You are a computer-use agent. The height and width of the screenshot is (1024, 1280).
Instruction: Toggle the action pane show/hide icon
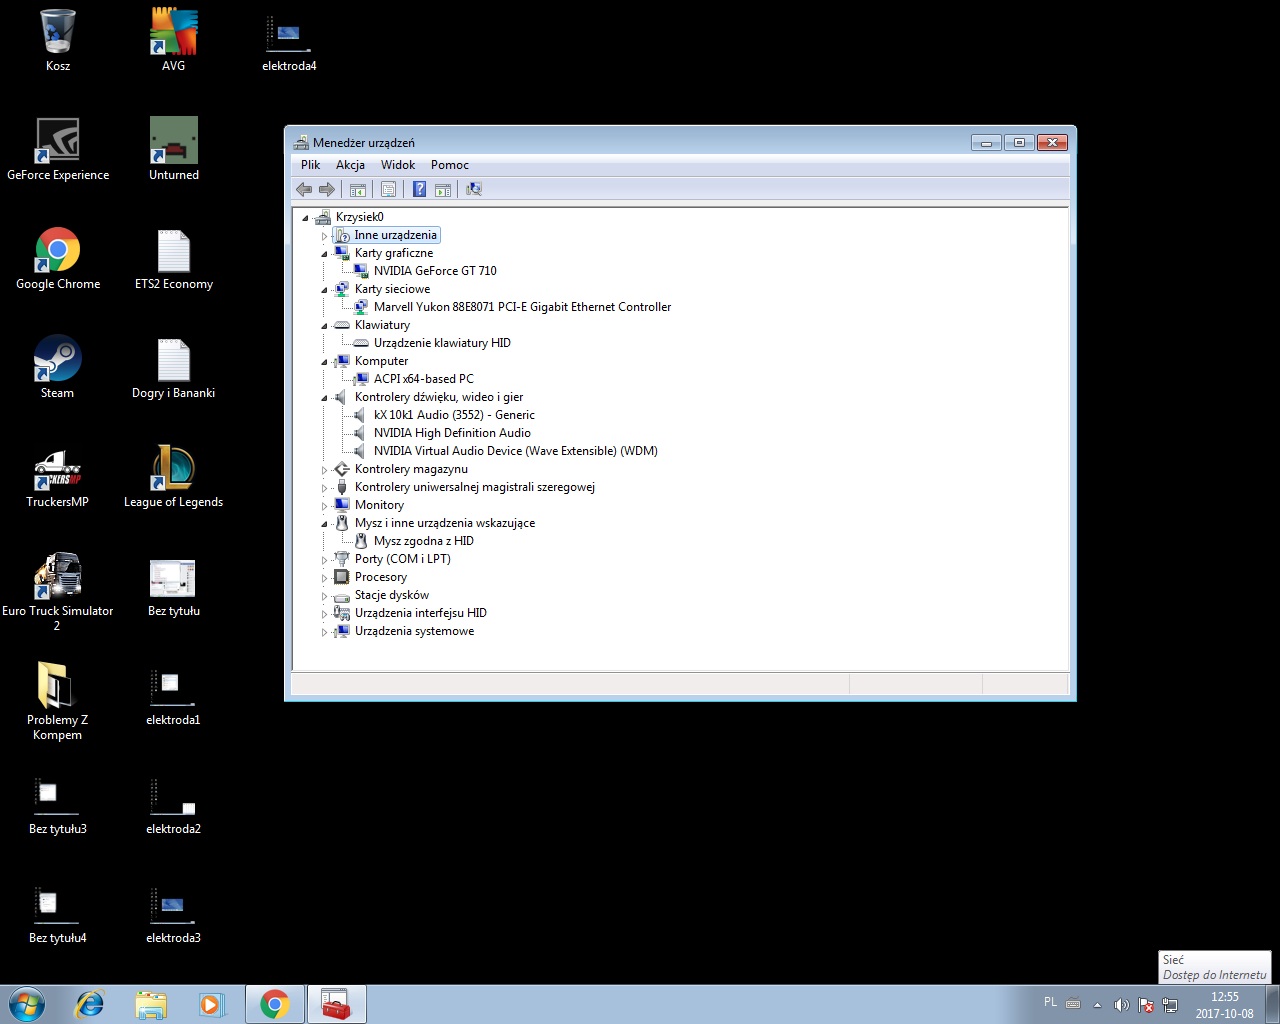(x=443, y=189)
